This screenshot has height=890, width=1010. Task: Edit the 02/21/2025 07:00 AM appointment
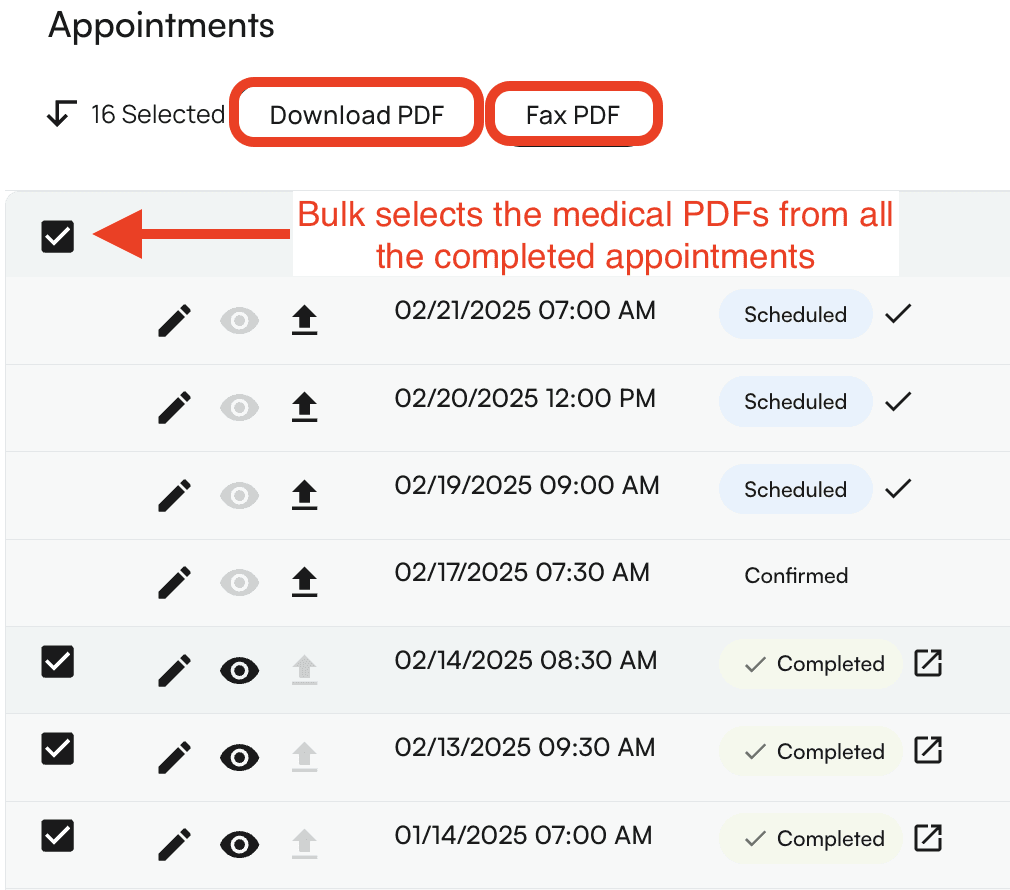pos(175,321)
